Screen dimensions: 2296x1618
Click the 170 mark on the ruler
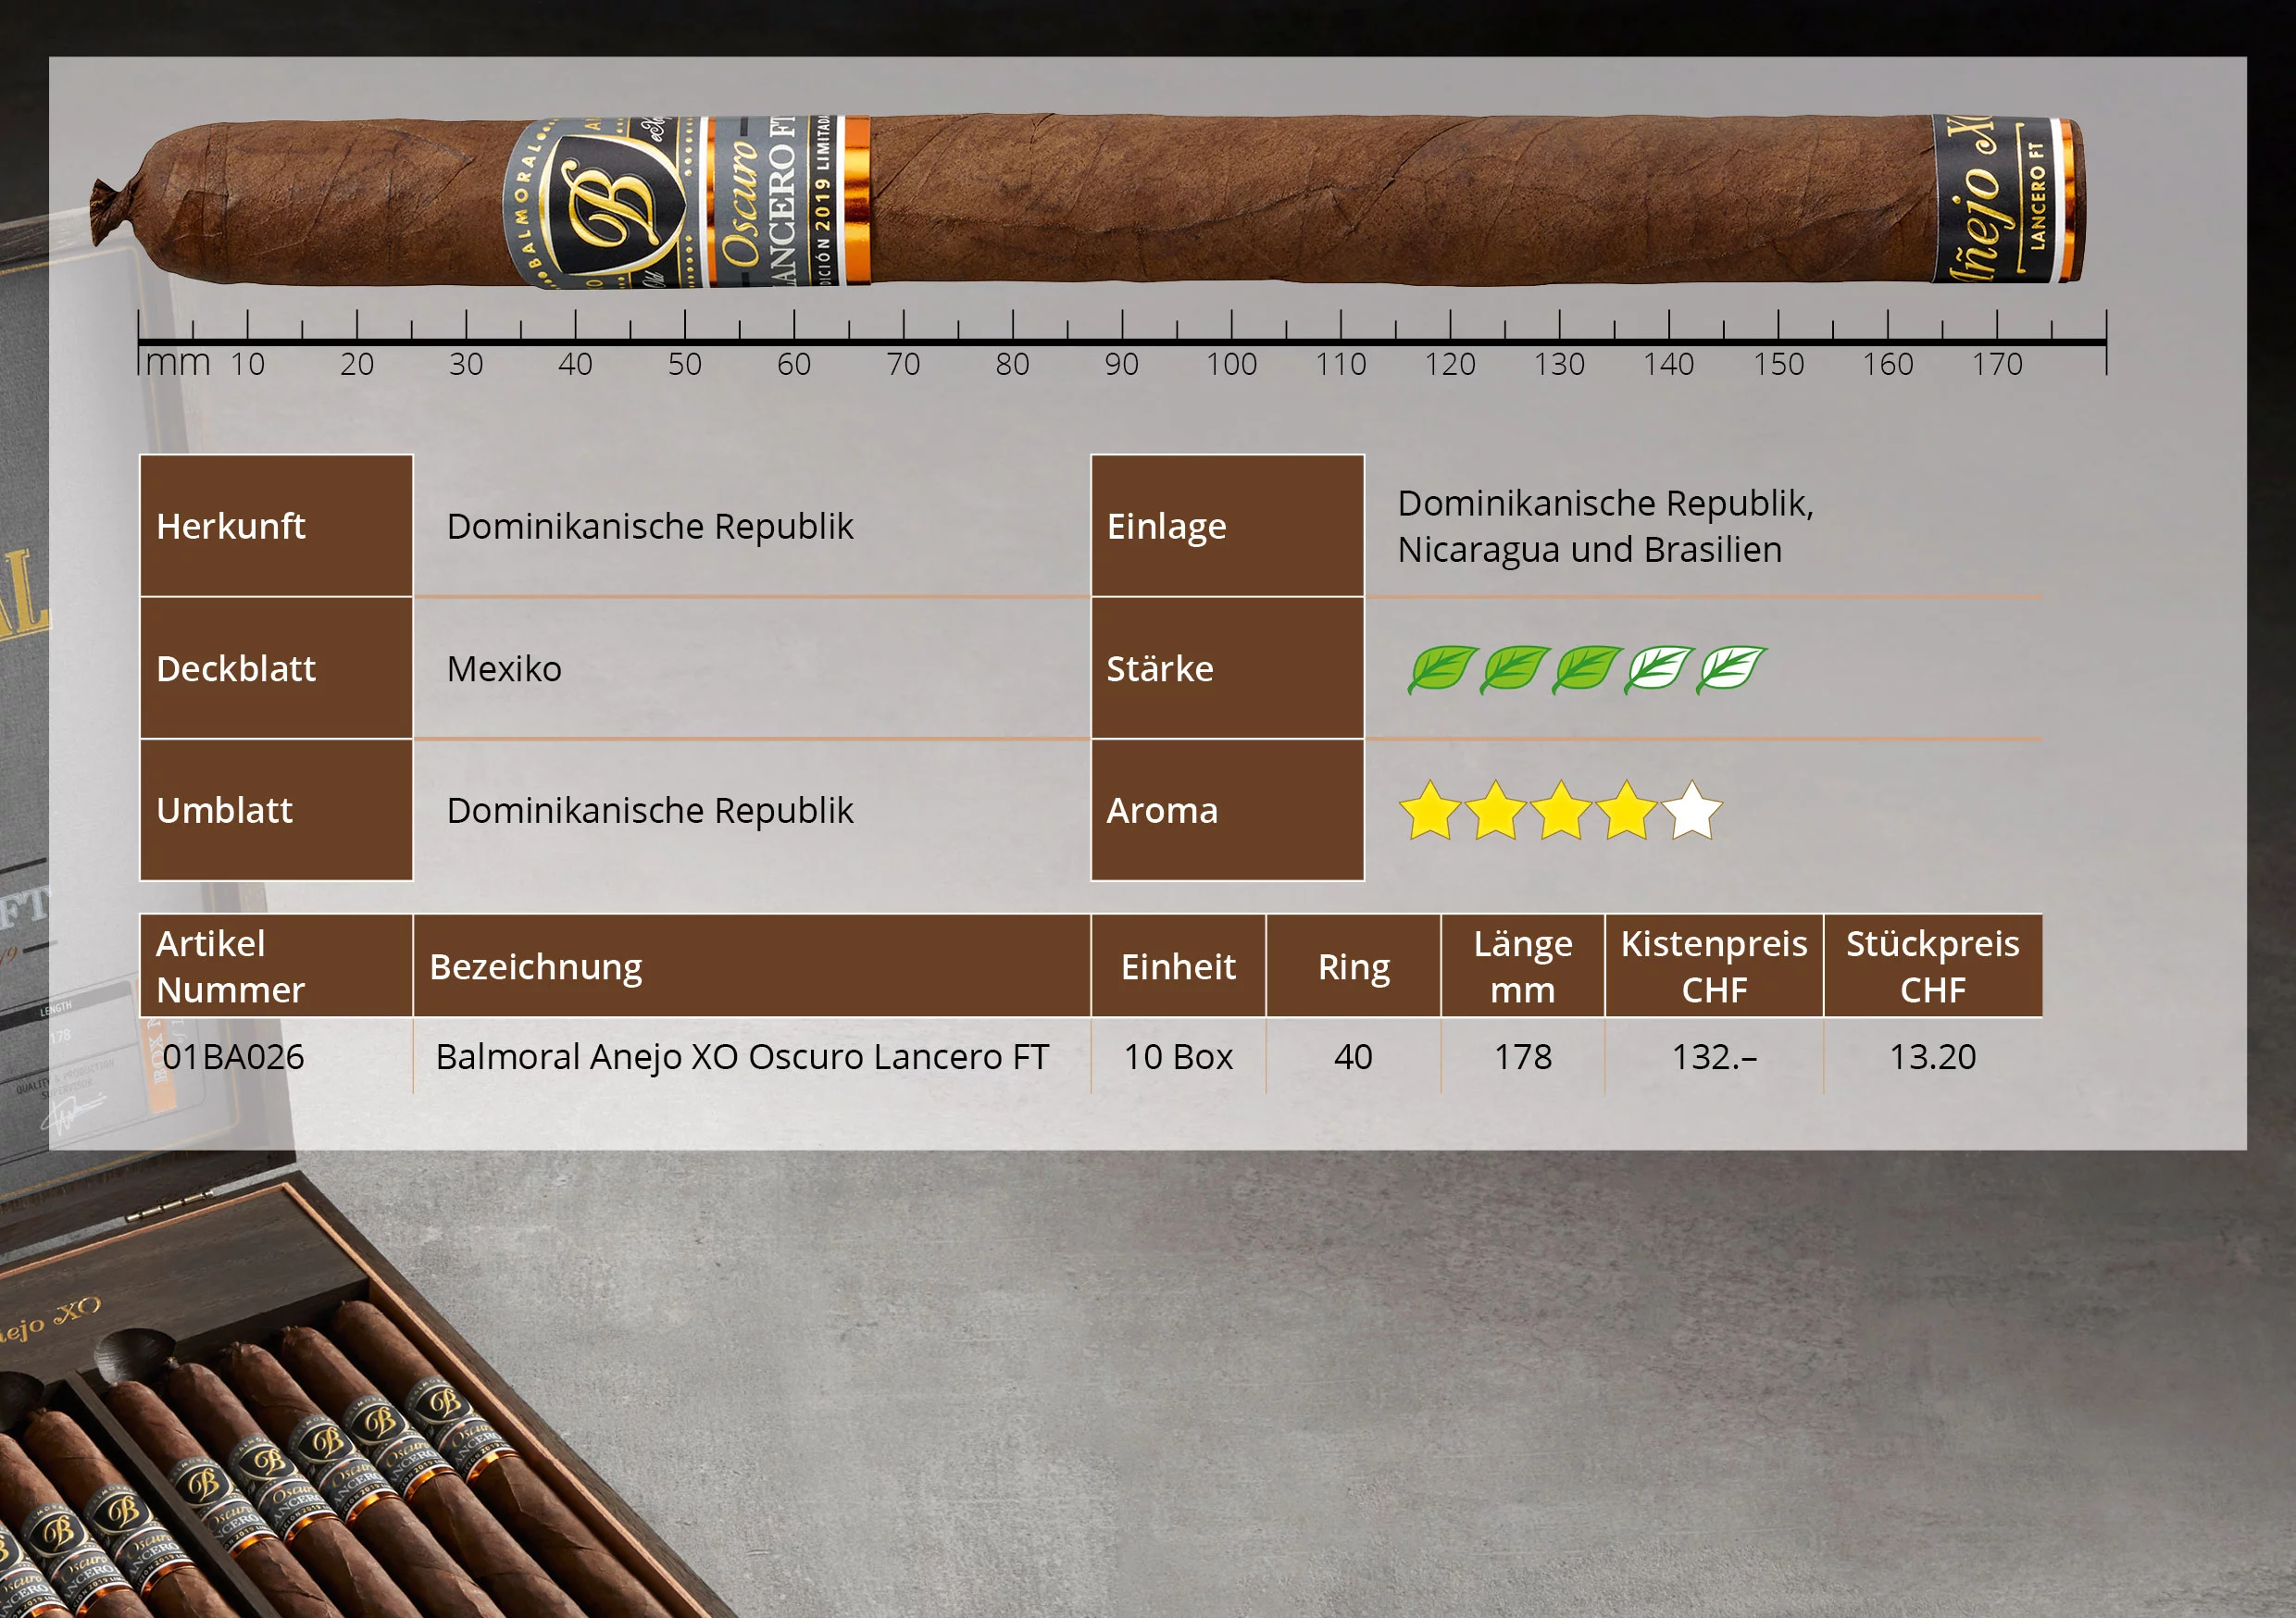[x=1997, y=364]
